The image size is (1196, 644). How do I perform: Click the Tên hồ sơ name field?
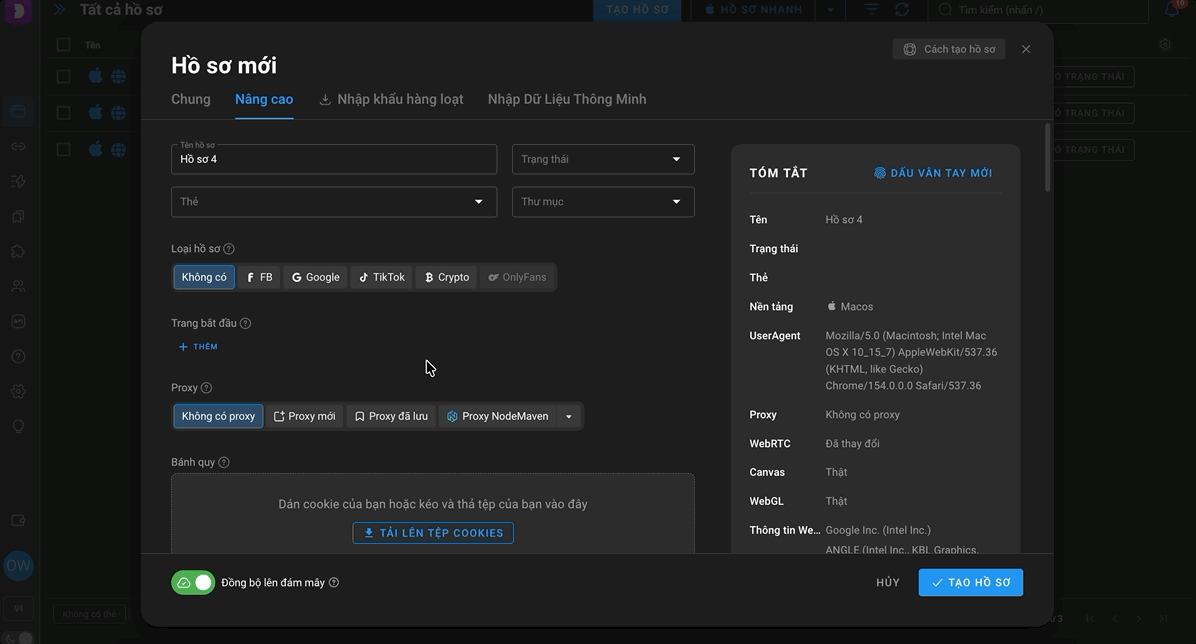tap(334, 159)
